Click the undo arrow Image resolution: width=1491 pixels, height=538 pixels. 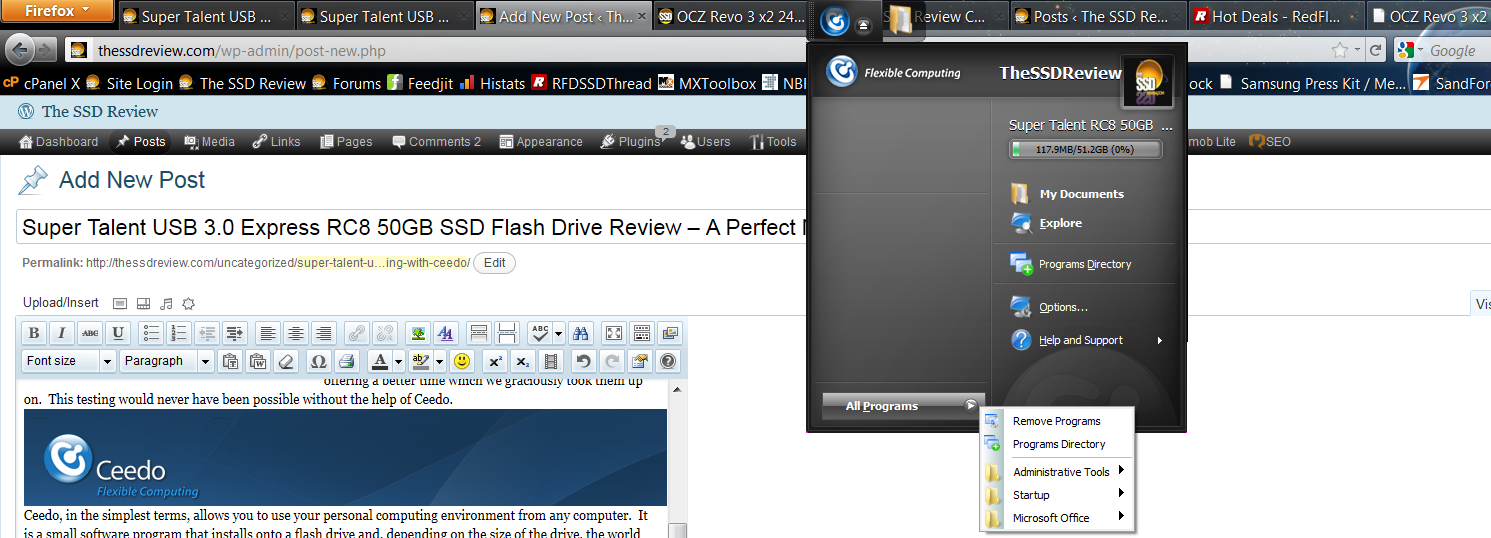(583, 361)
